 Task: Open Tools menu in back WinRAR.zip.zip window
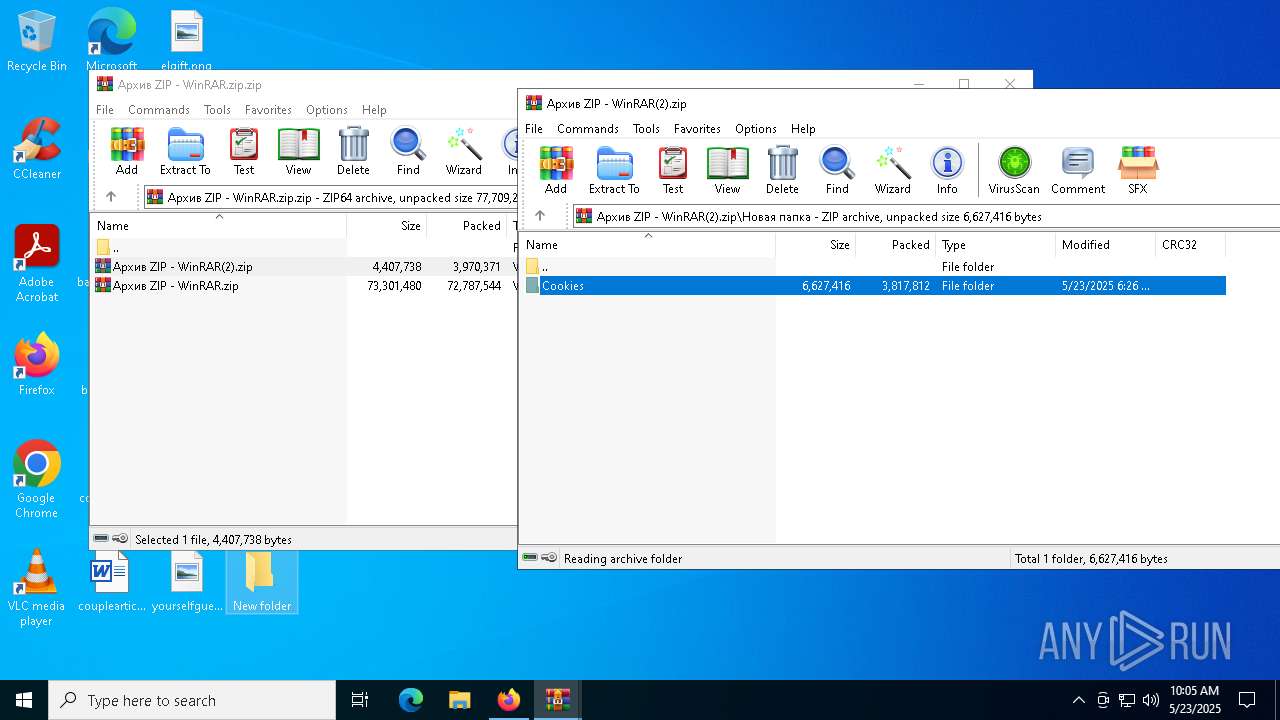click(217, 110)
